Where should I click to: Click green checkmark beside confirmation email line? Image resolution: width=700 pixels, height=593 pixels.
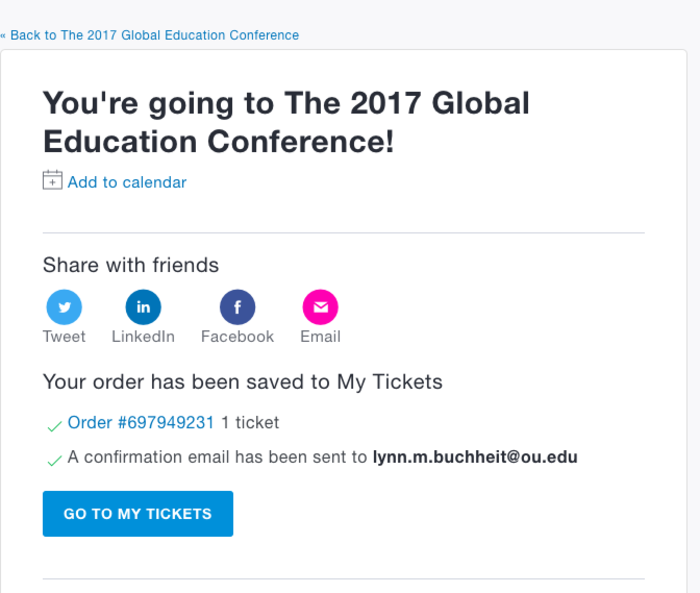[x=54, y=460]
